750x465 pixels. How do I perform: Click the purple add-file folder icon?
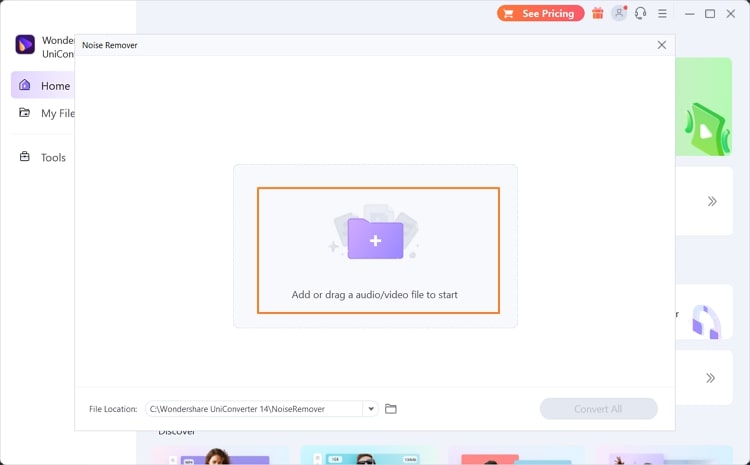click(375, 238)
